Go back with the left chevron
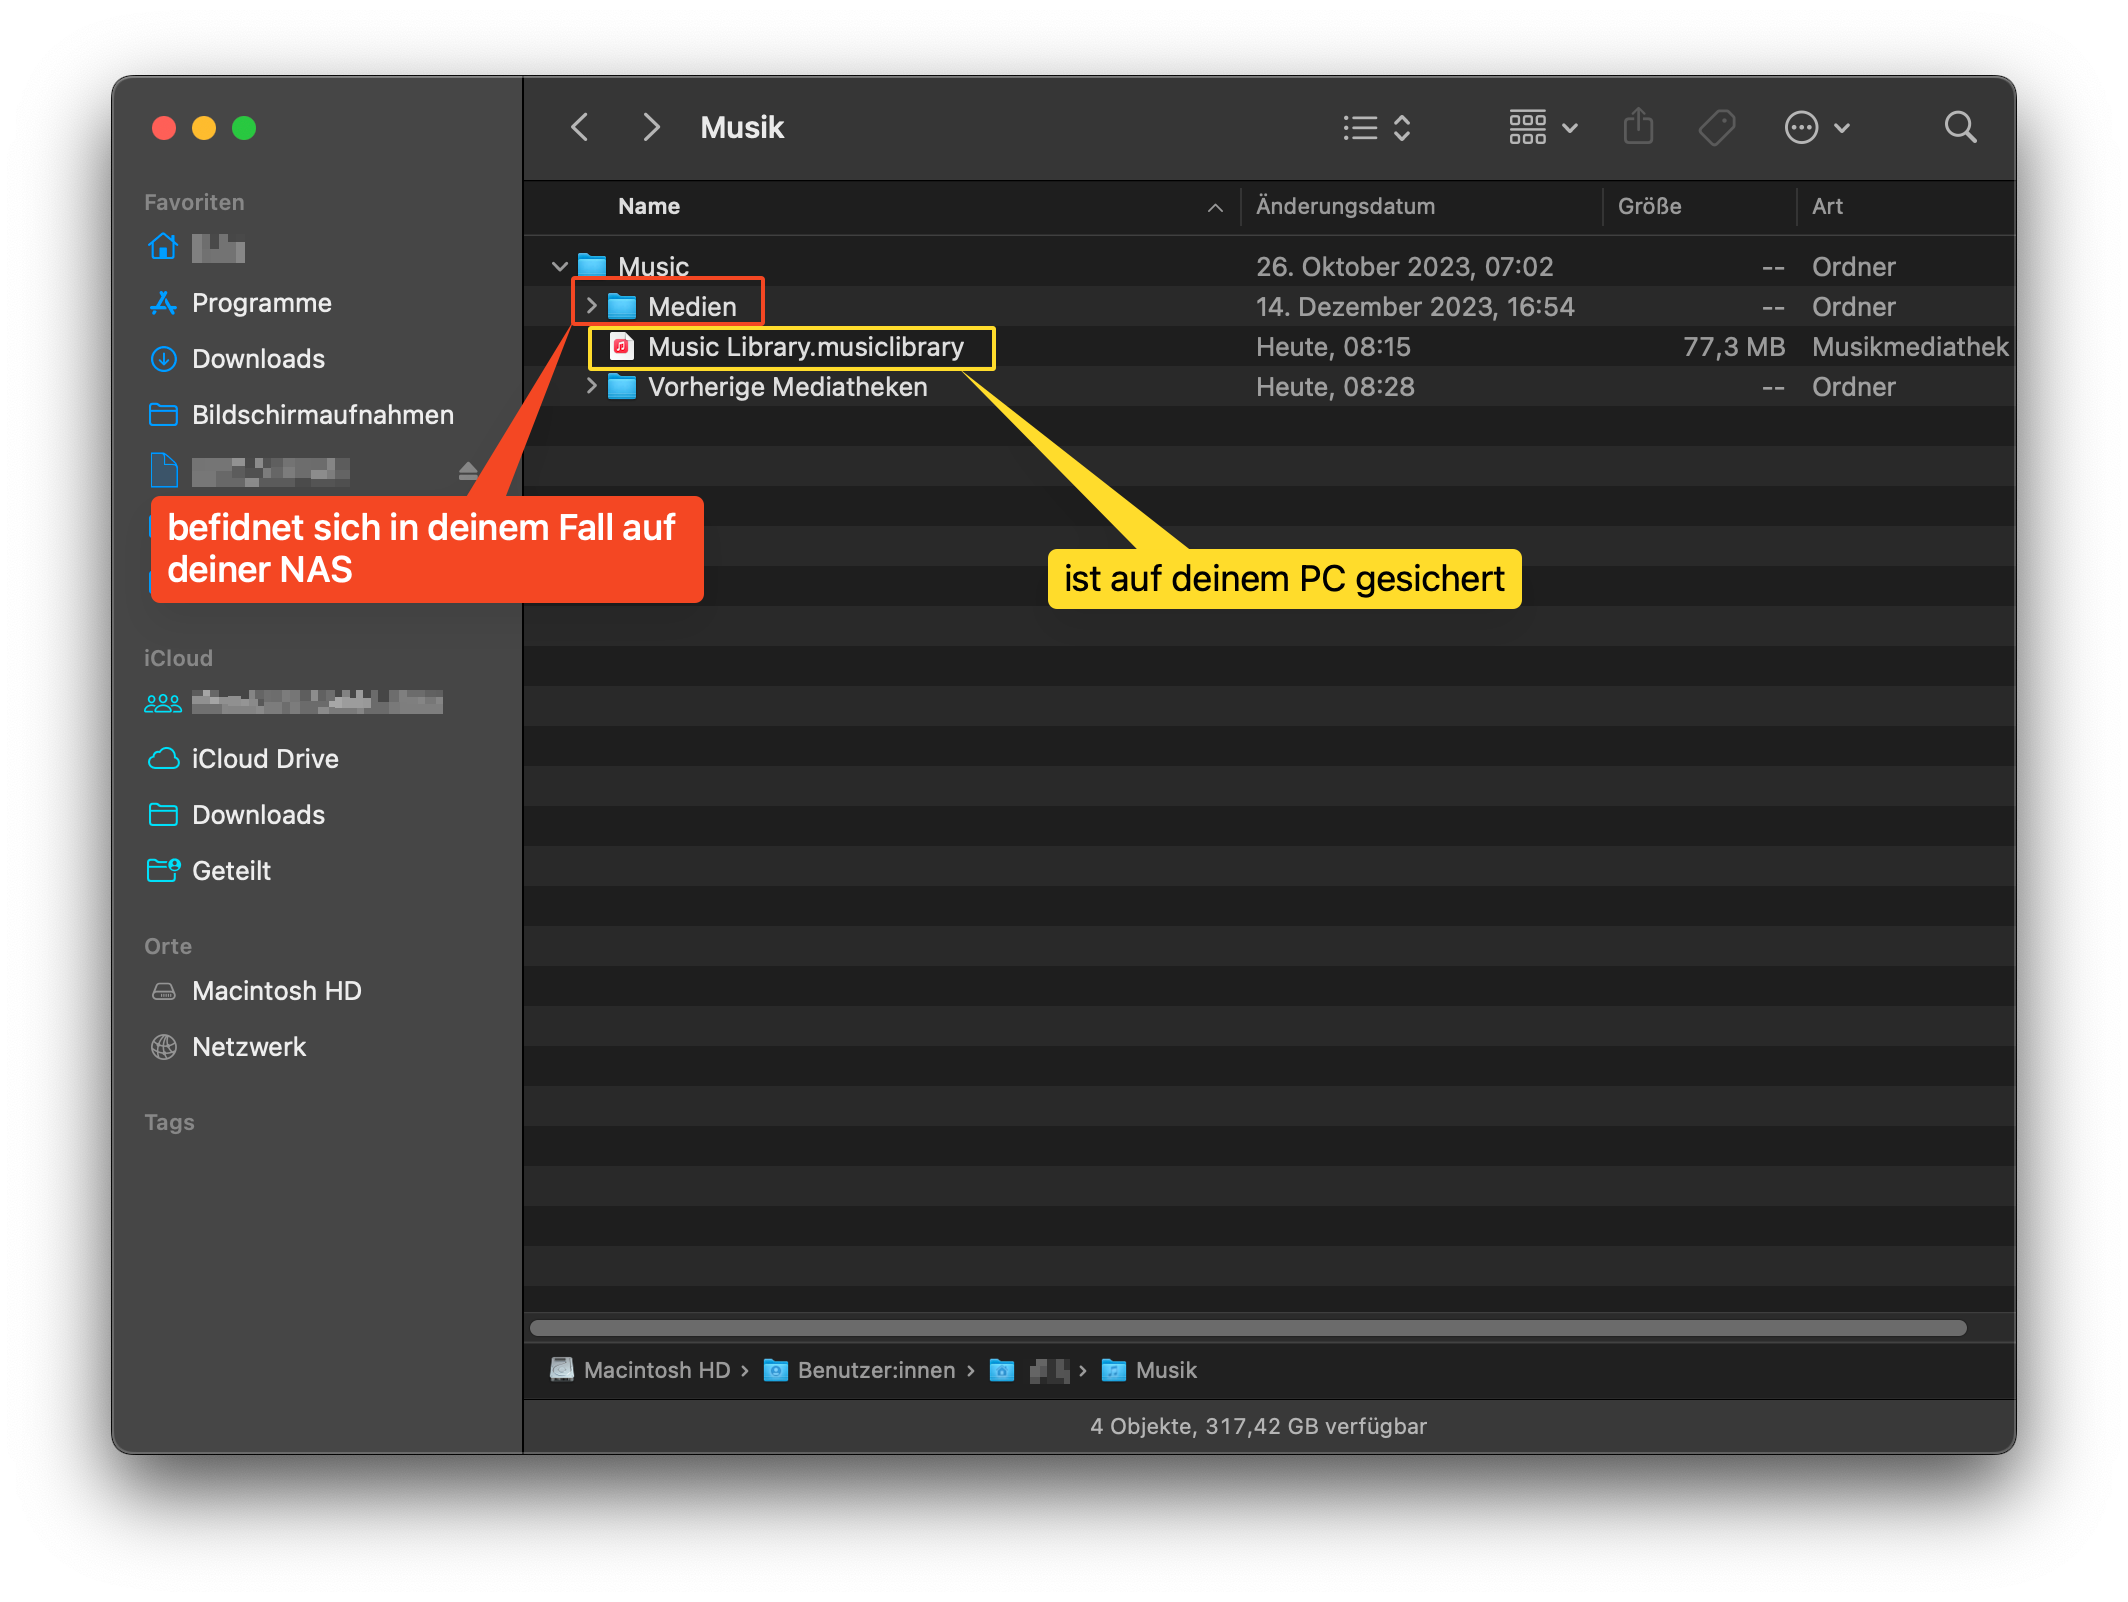 pyautogui.click(x=579, y=127)
